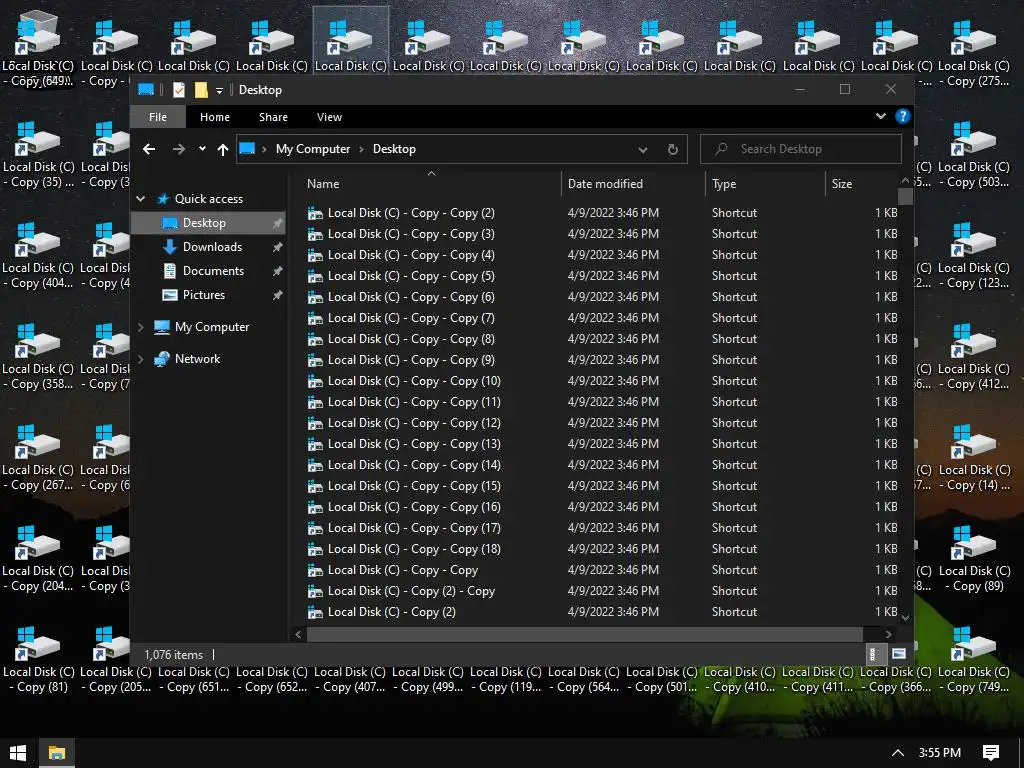Open the address bar history dropdown
Image resolution: width=1024 pixels, height=768 pixels.
[643, 150]
